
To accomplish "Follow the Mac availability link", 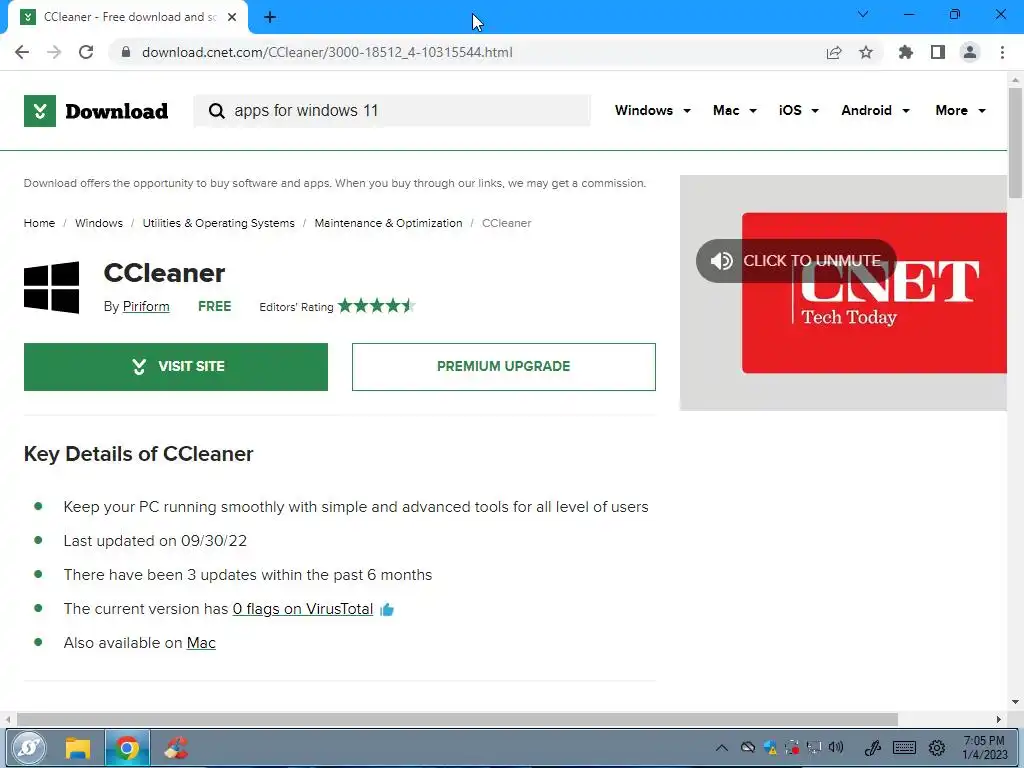I will tap(201, 643).
